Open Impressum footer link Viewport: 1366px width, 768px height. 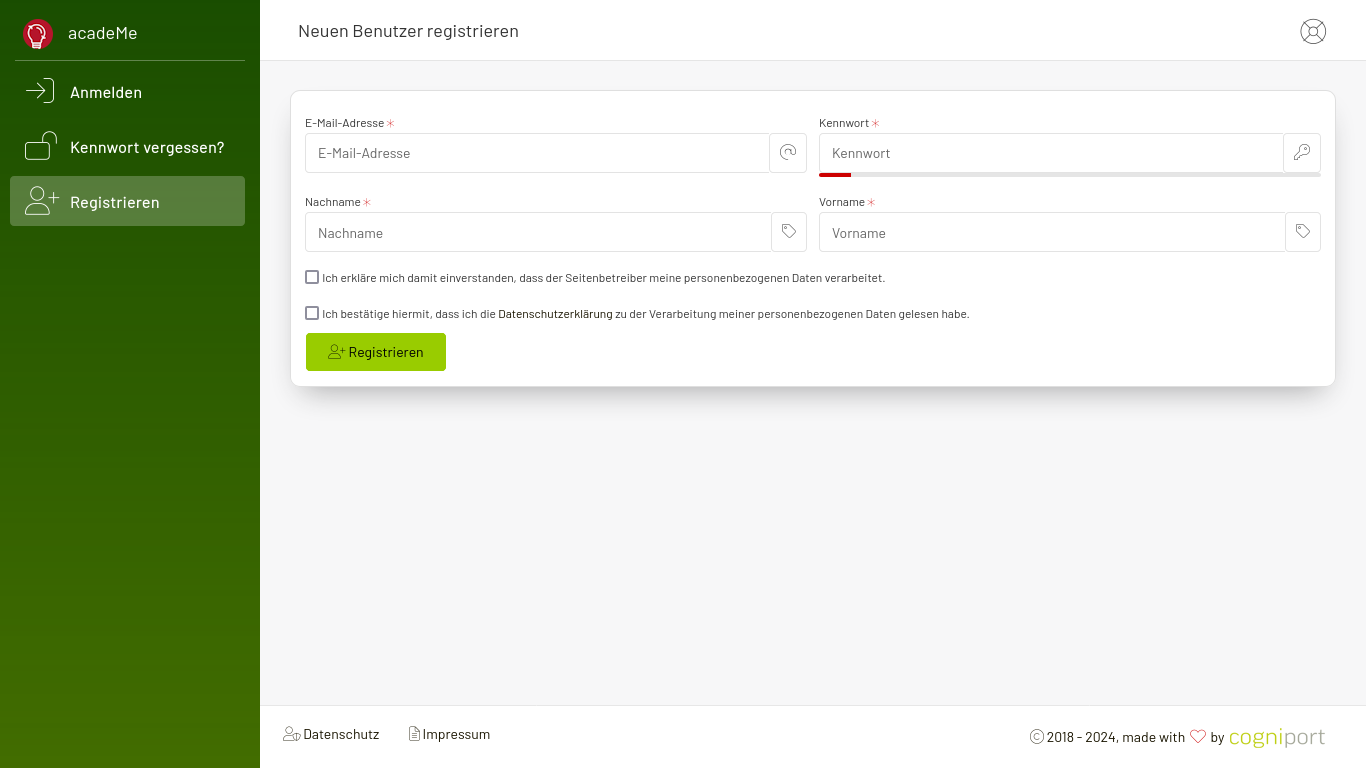pyautogui.click(x=449, y=734)
